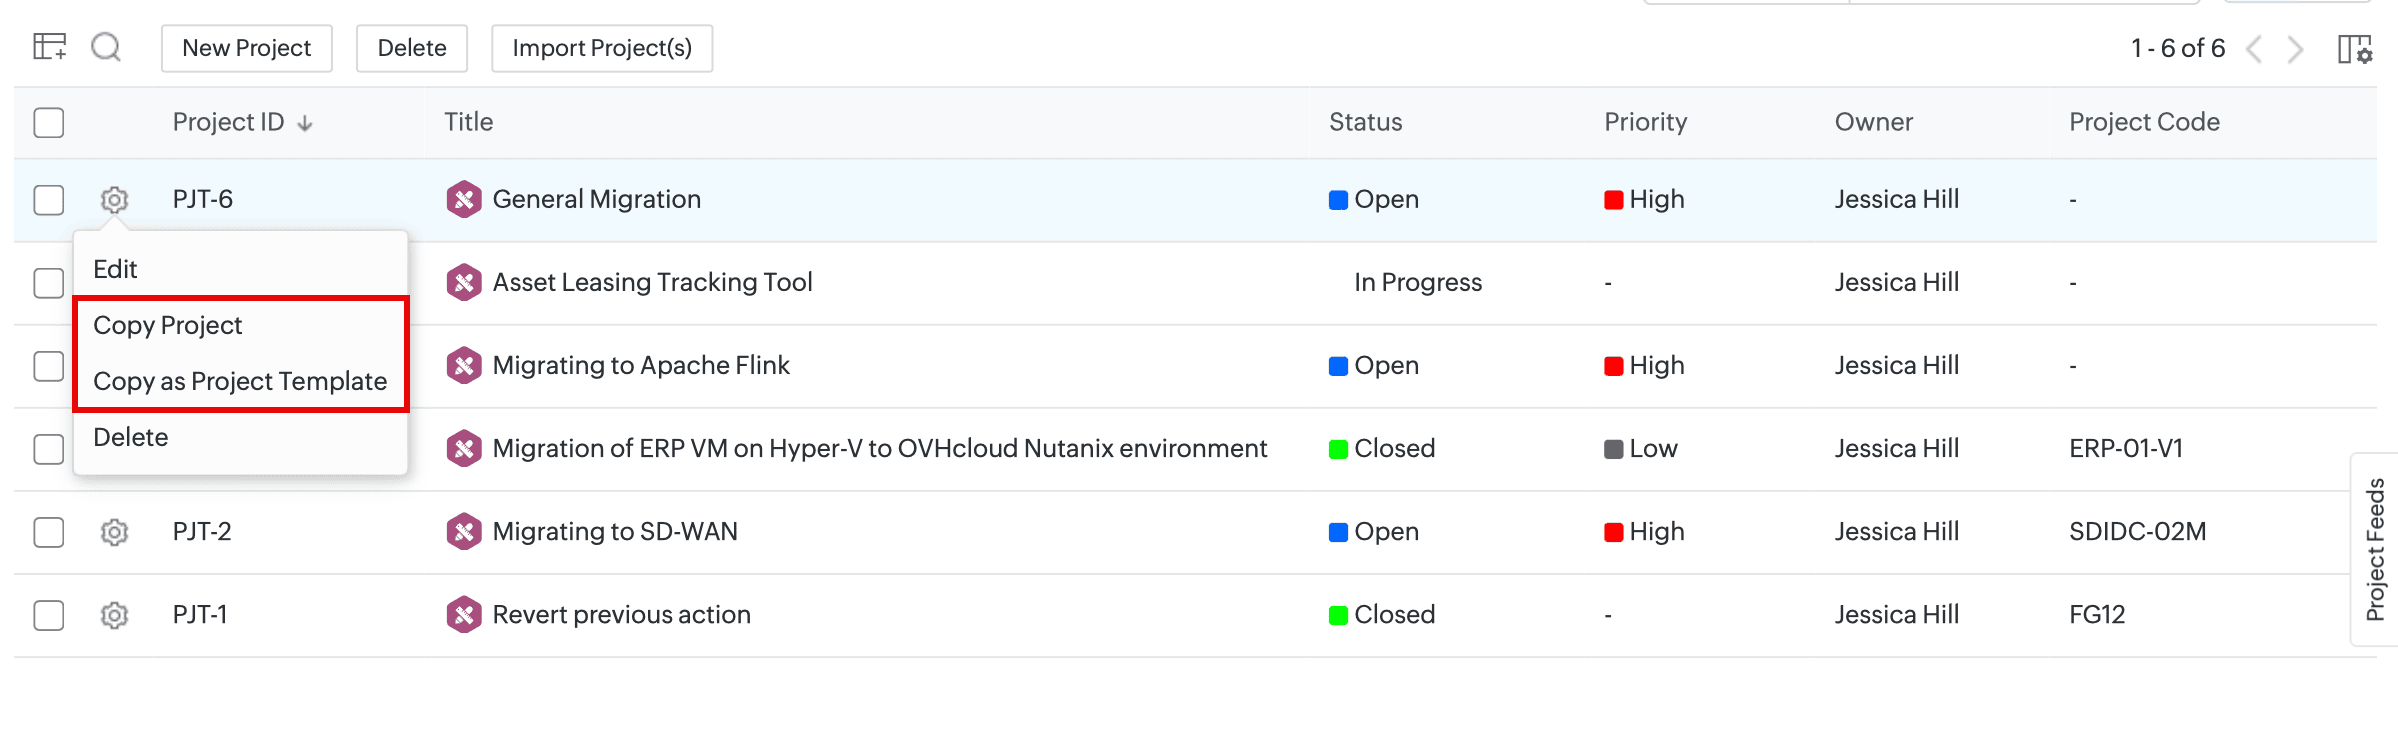Click the add-column table view icon

pos(49,47)
